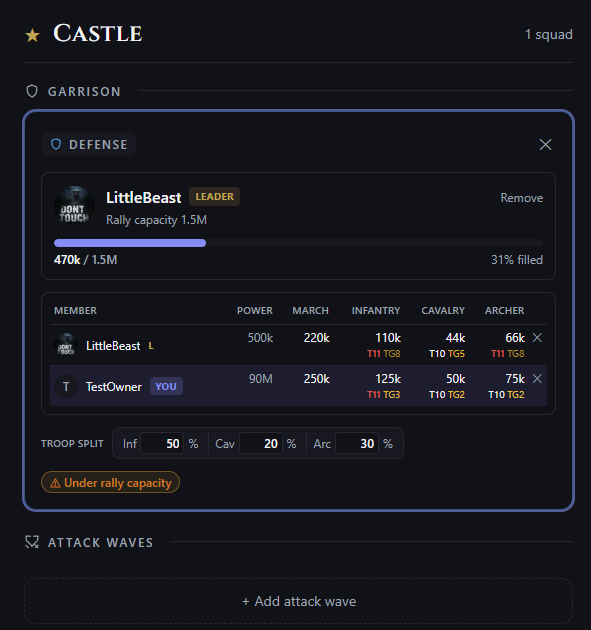
Task: Click LittleBeast's small avatar in member table
Action: pos(66,345)
